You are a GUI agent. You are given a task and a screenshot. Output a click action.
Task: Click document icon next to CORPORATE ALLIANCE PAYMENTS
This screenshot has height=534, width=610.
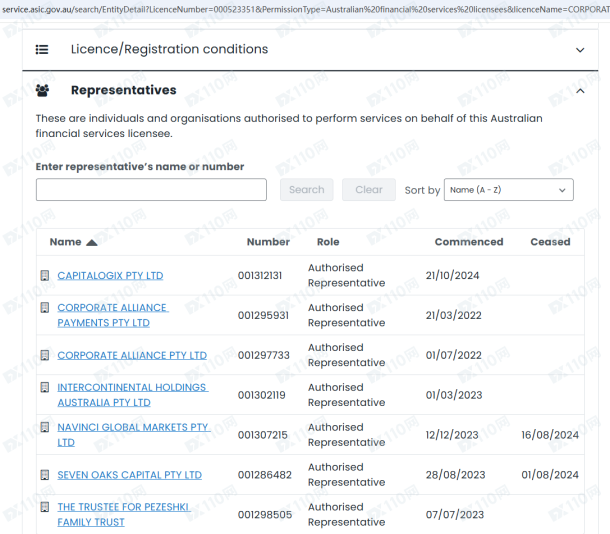pyautogui.click(x=45, y=308)
